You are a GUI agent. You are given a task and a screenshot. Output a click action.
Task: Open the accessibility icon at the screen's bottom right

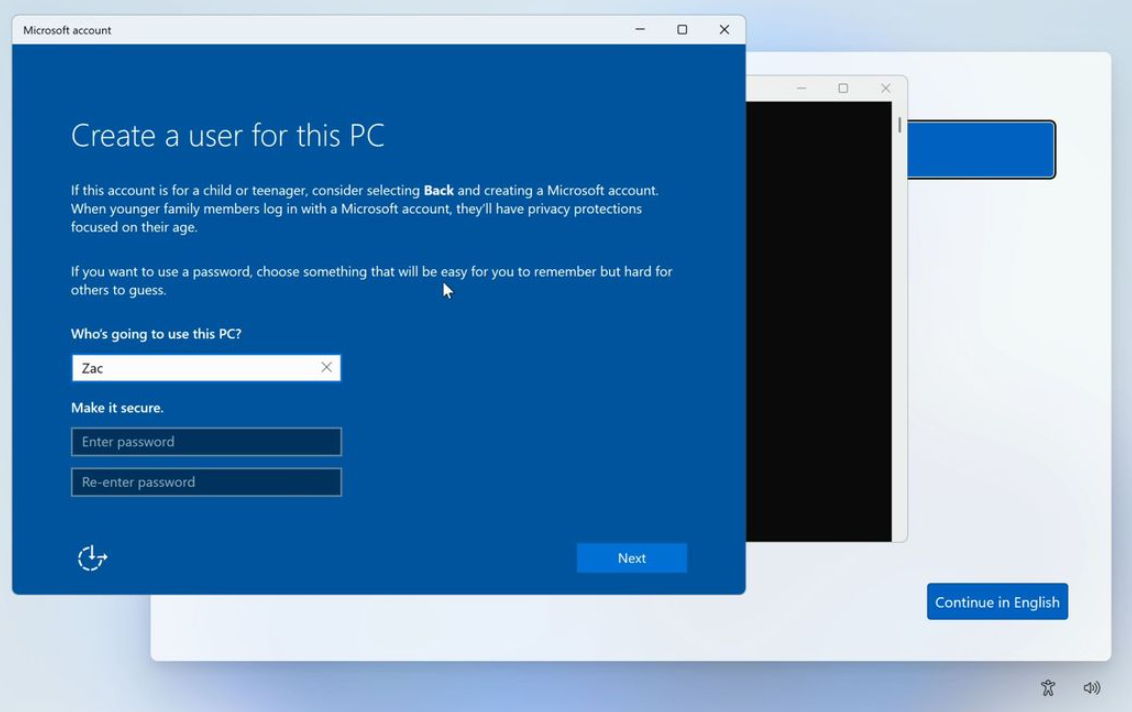tap(1048, 687)
